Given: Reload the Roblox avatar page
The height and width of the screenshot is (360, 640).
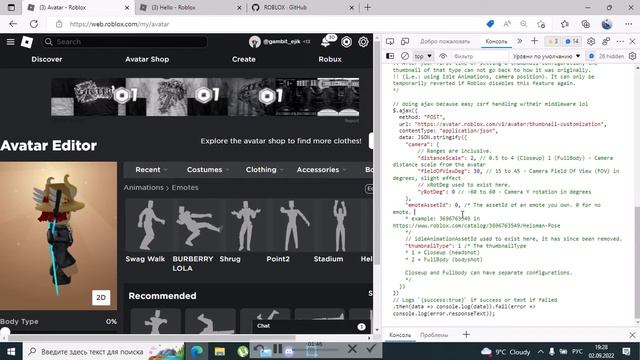Looking at the screenshot, I should tap(34, 24).
